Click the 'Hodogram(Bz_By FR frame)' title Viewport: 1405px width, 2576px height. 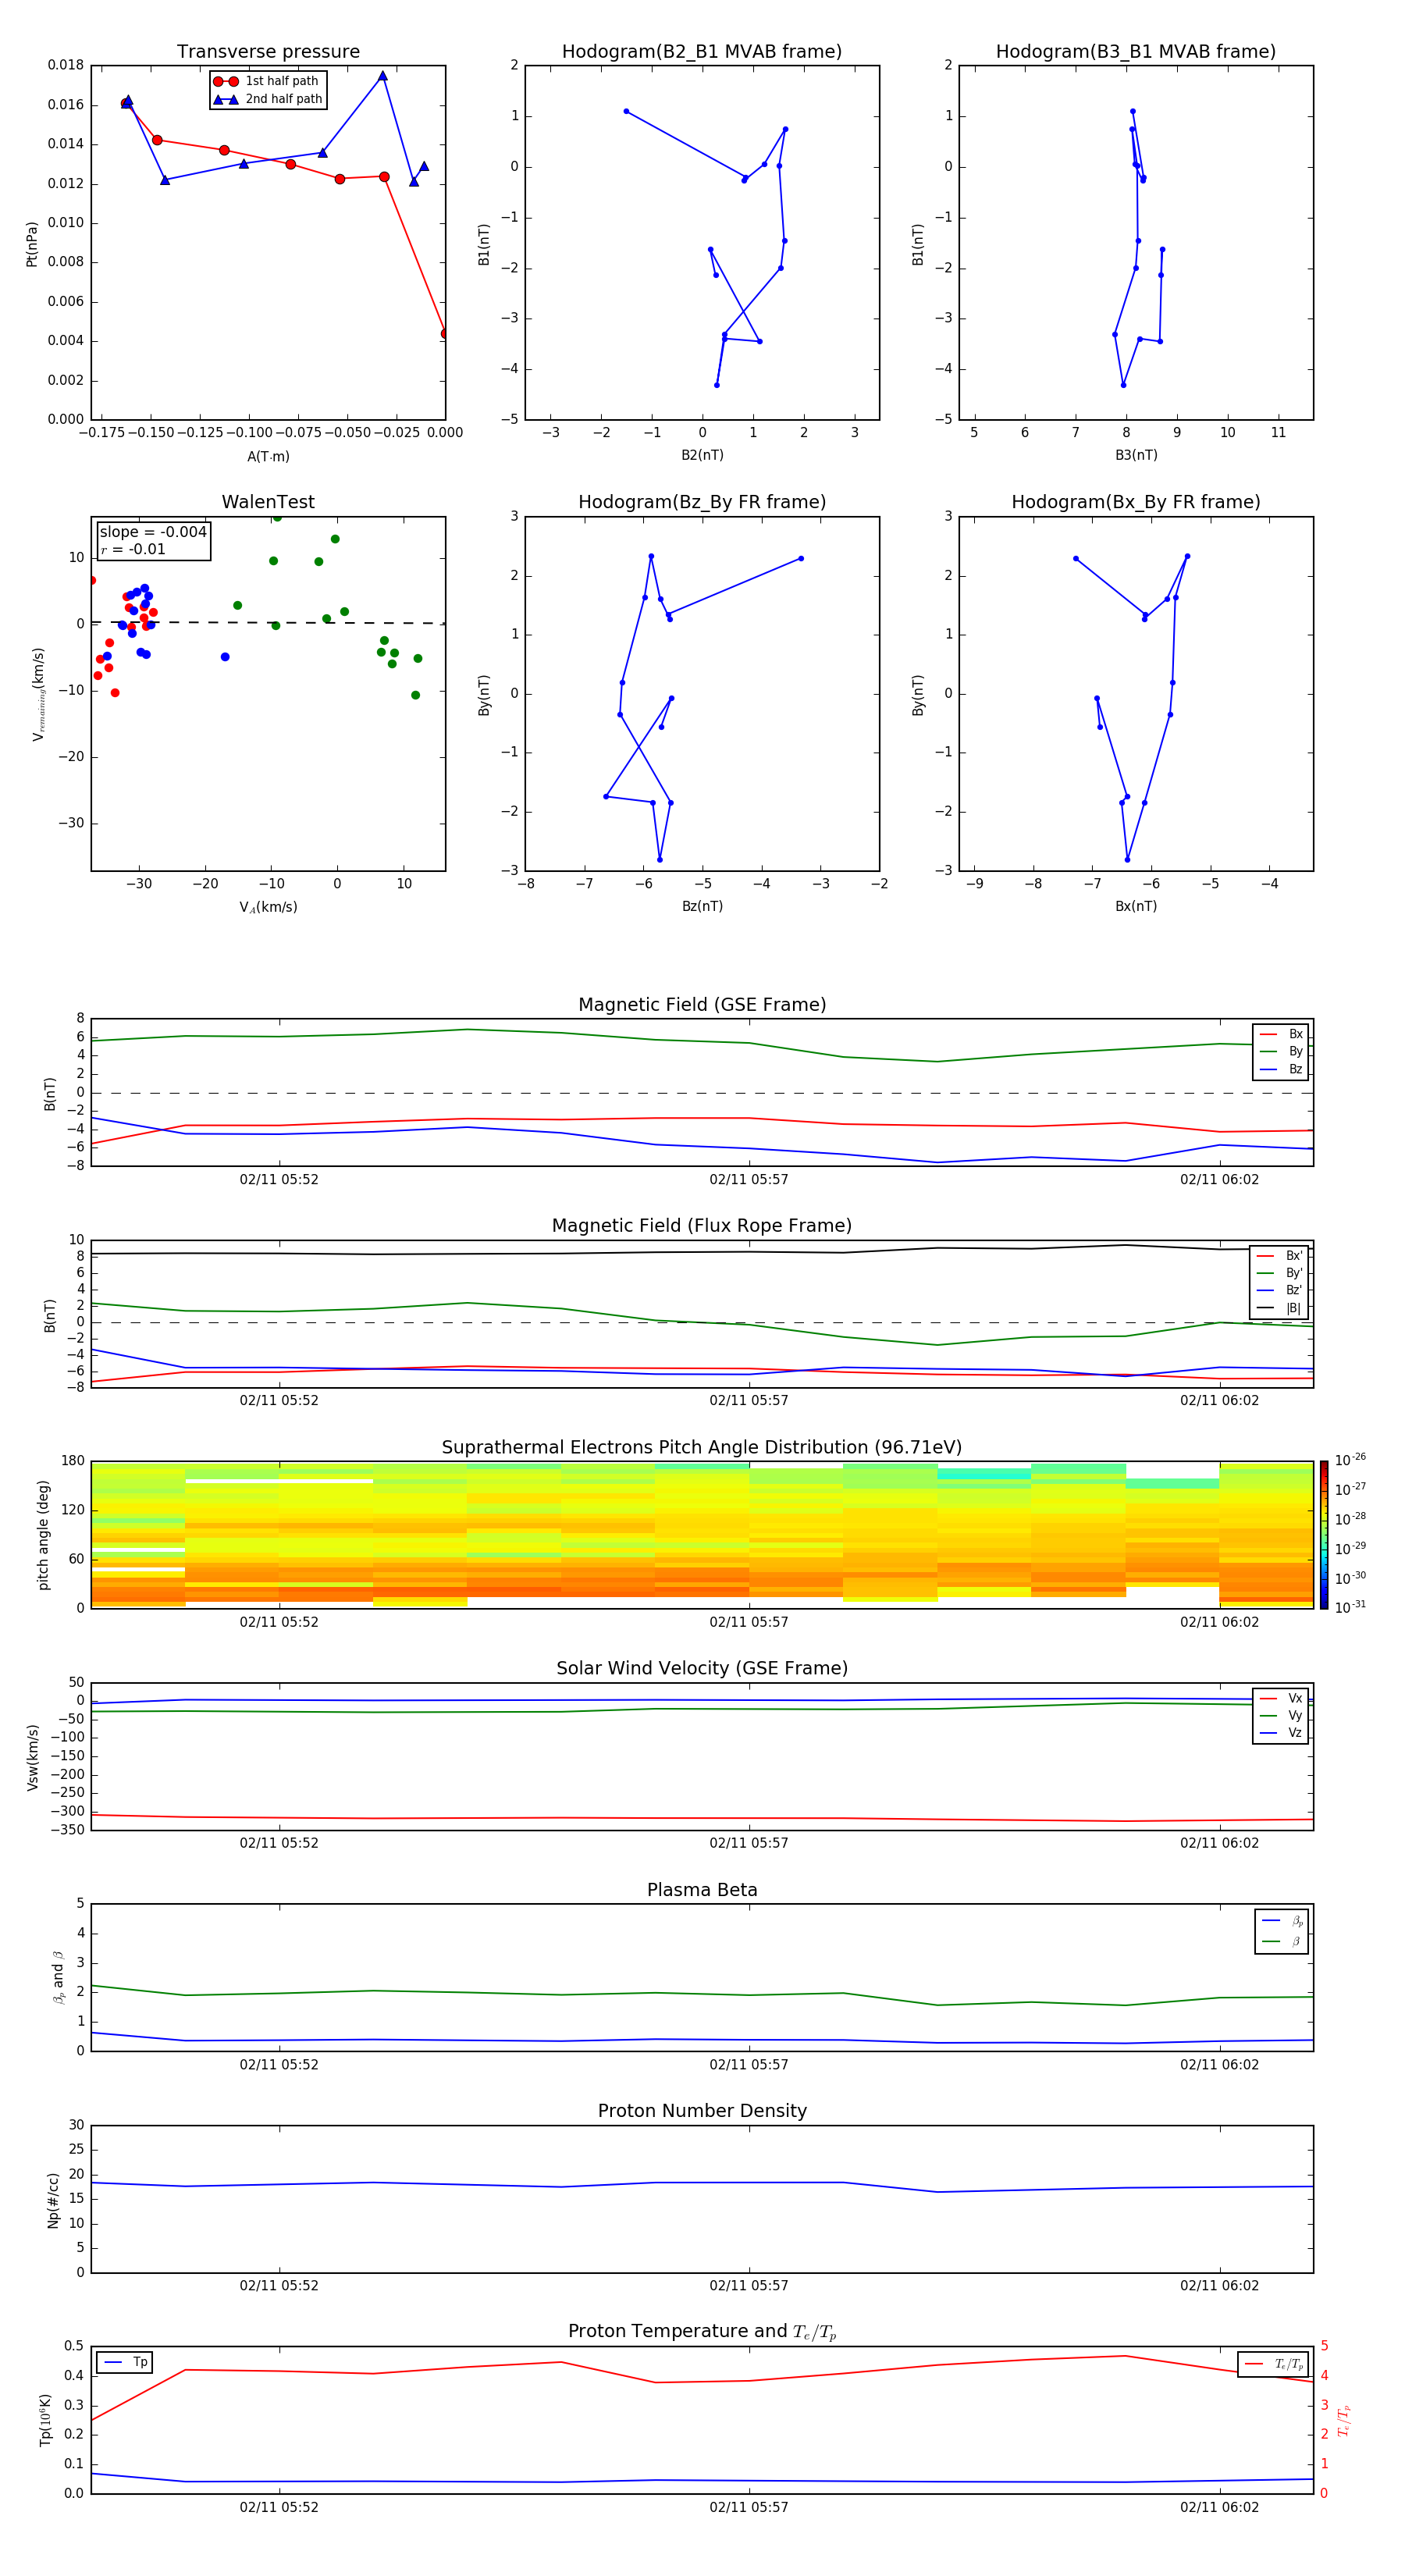pyautogui.click(x=702, y=502)
